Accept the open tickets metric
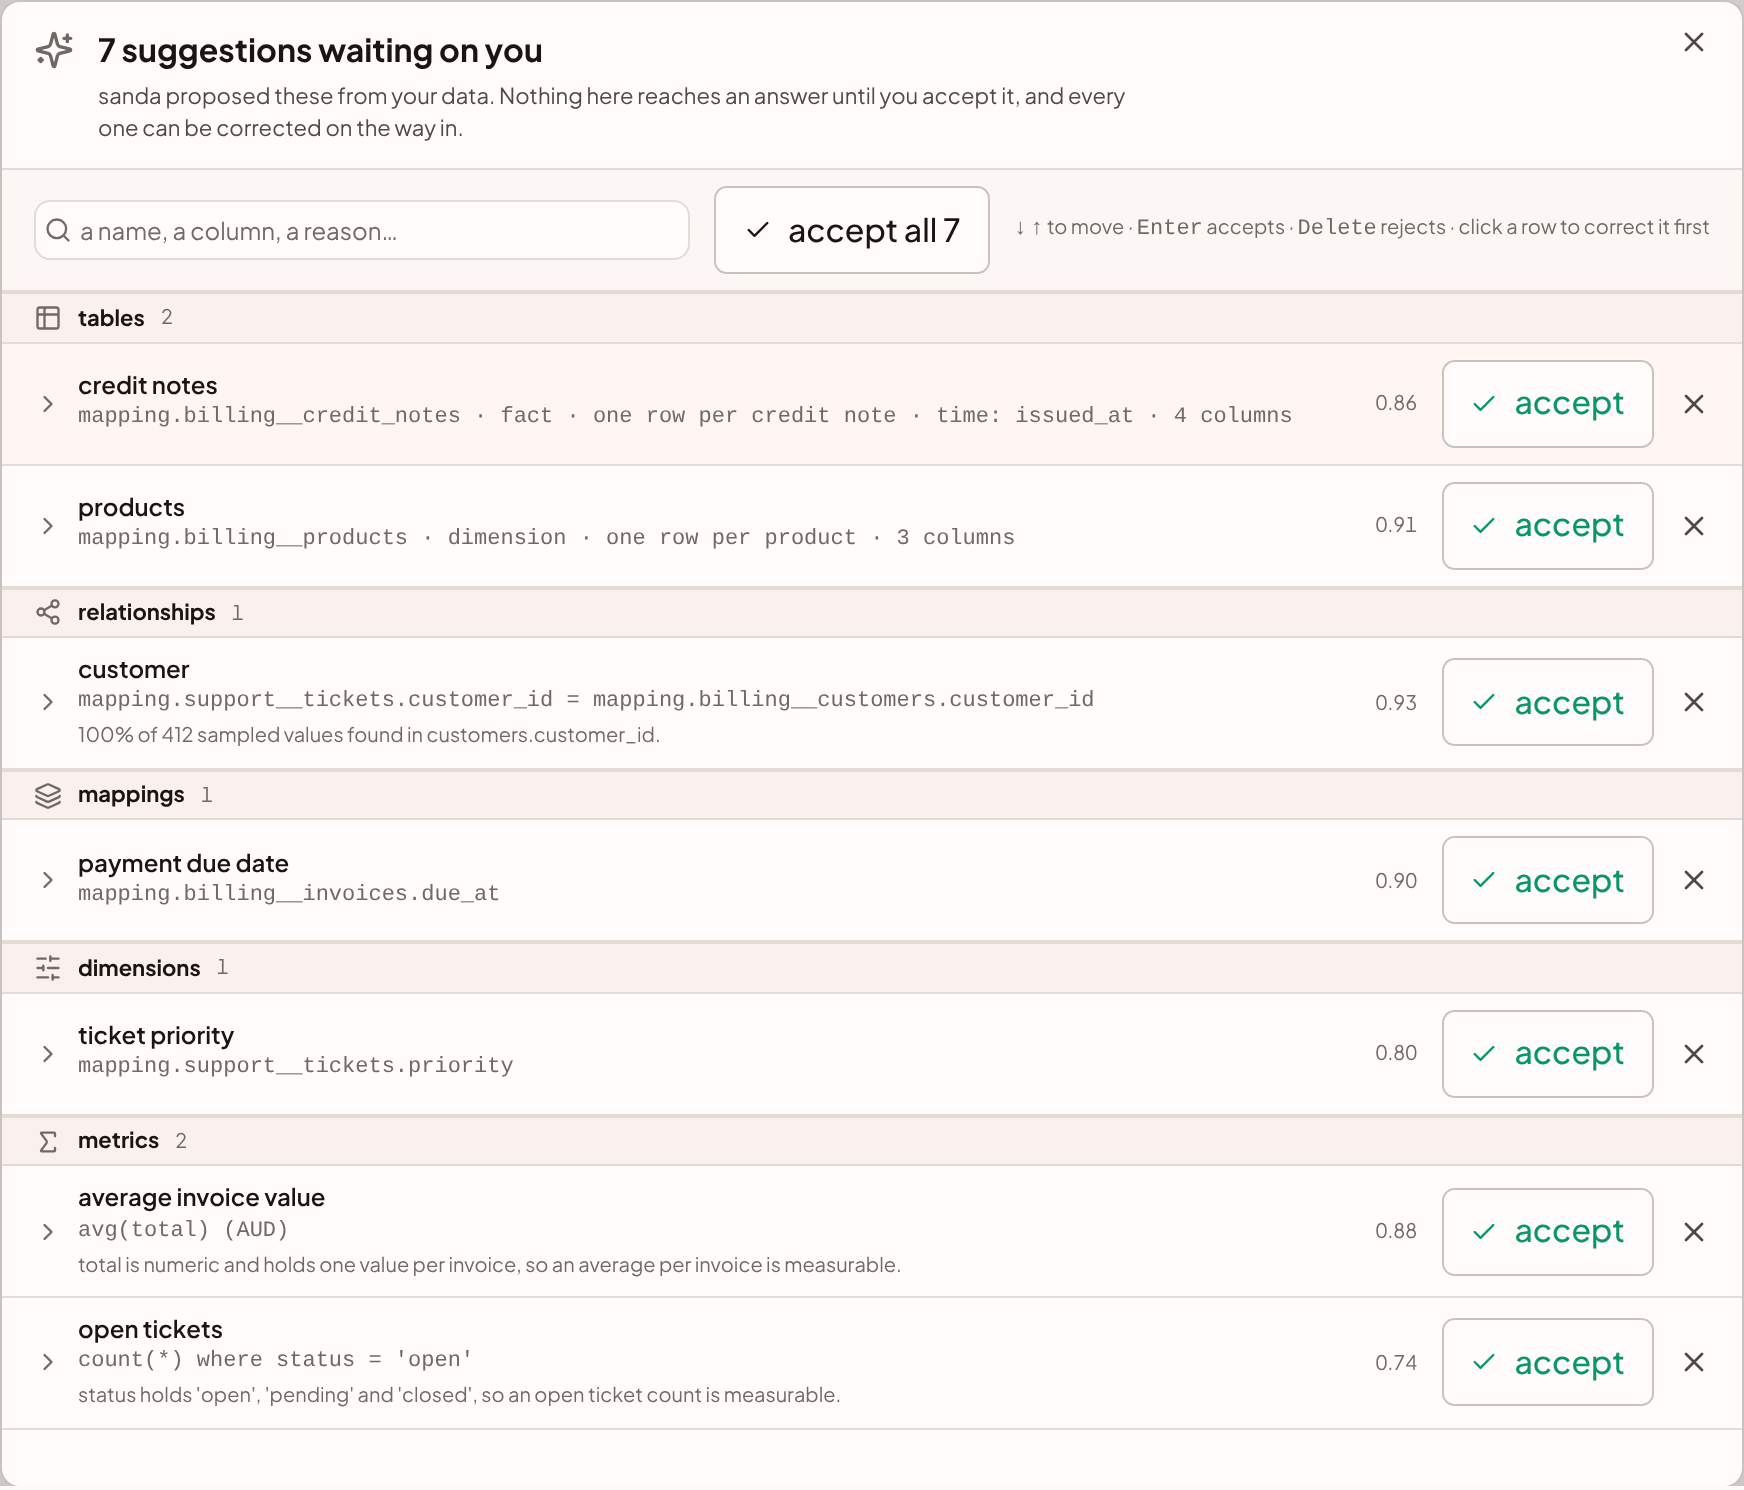Screen dimensions: 1744x1490 pyautogui.click(x=1547, y=1362)
